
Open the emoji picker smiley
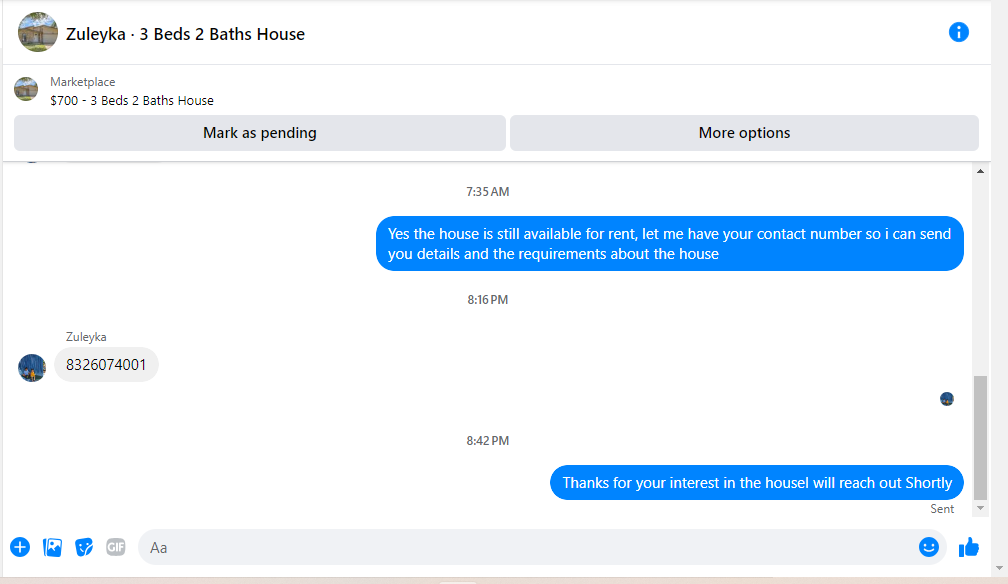(928, 547)
